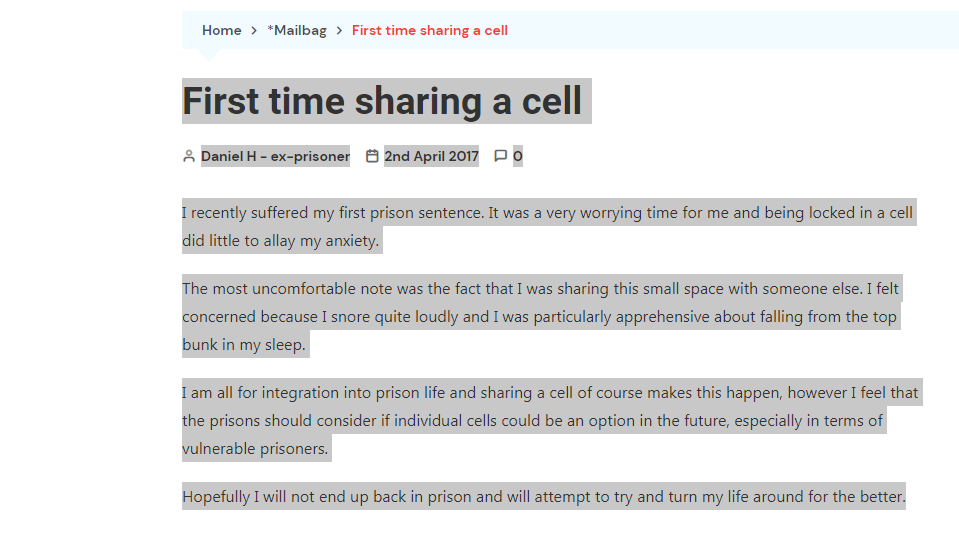The image size is (959, 542).
Task: Click the paragraph starting 'I recently suffered'
Action: click(547, 226)
